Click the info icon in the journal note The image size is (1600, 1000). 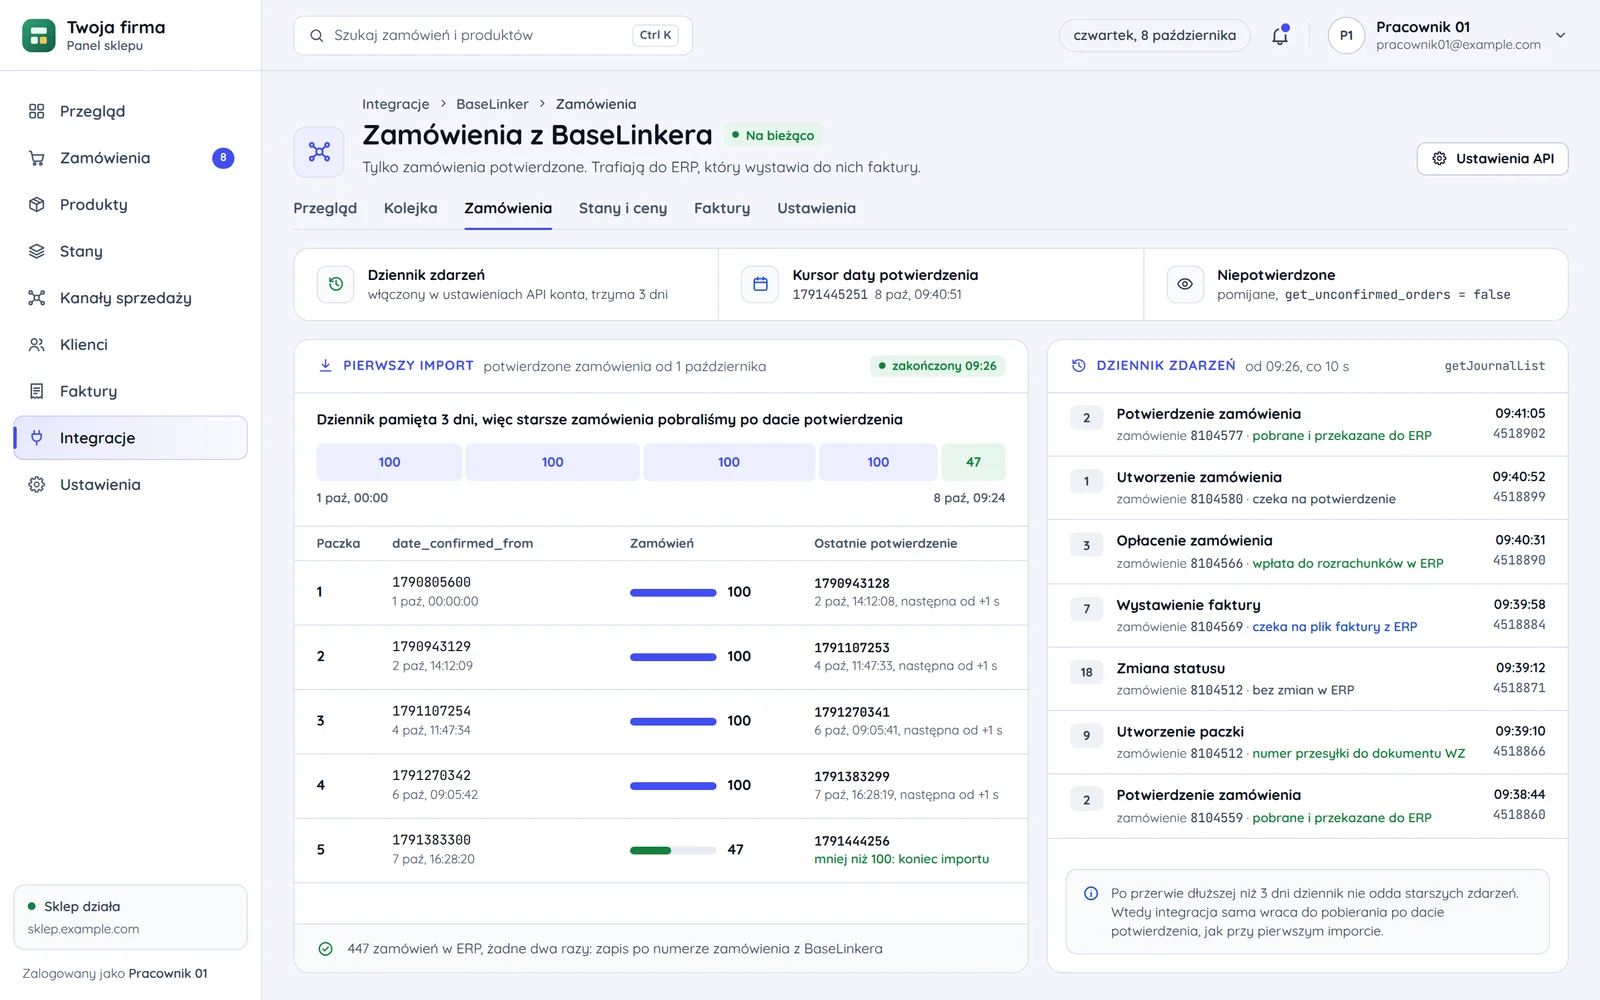pos(1091,894)
